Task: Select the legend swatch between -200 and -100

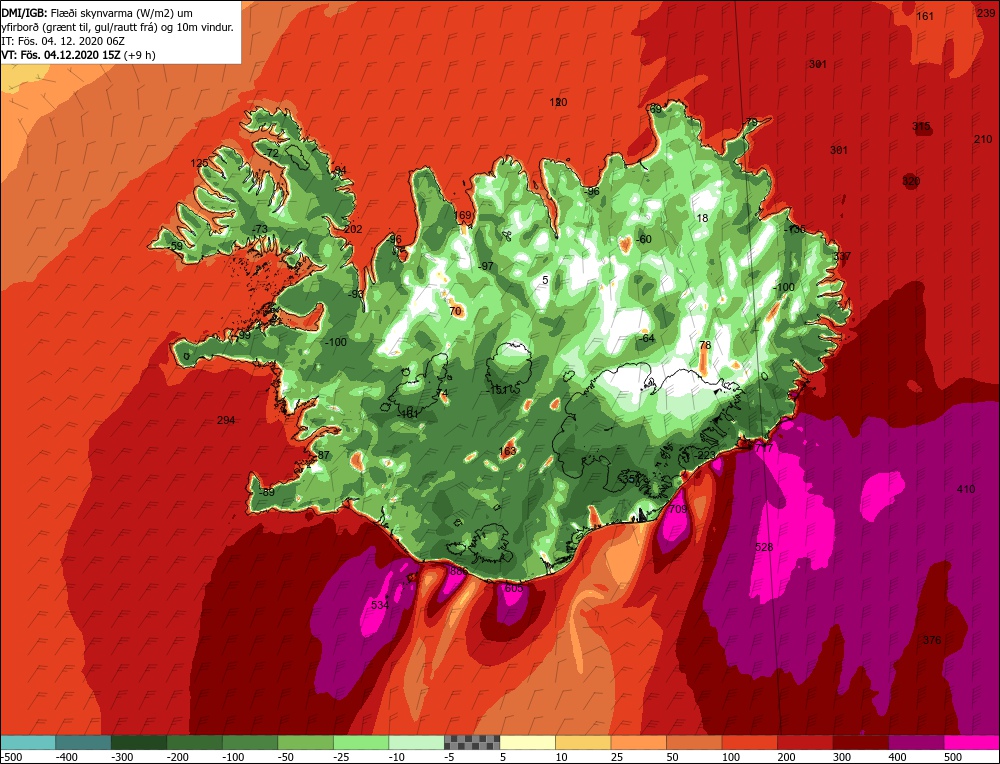Action: click(x=194, y=742)
